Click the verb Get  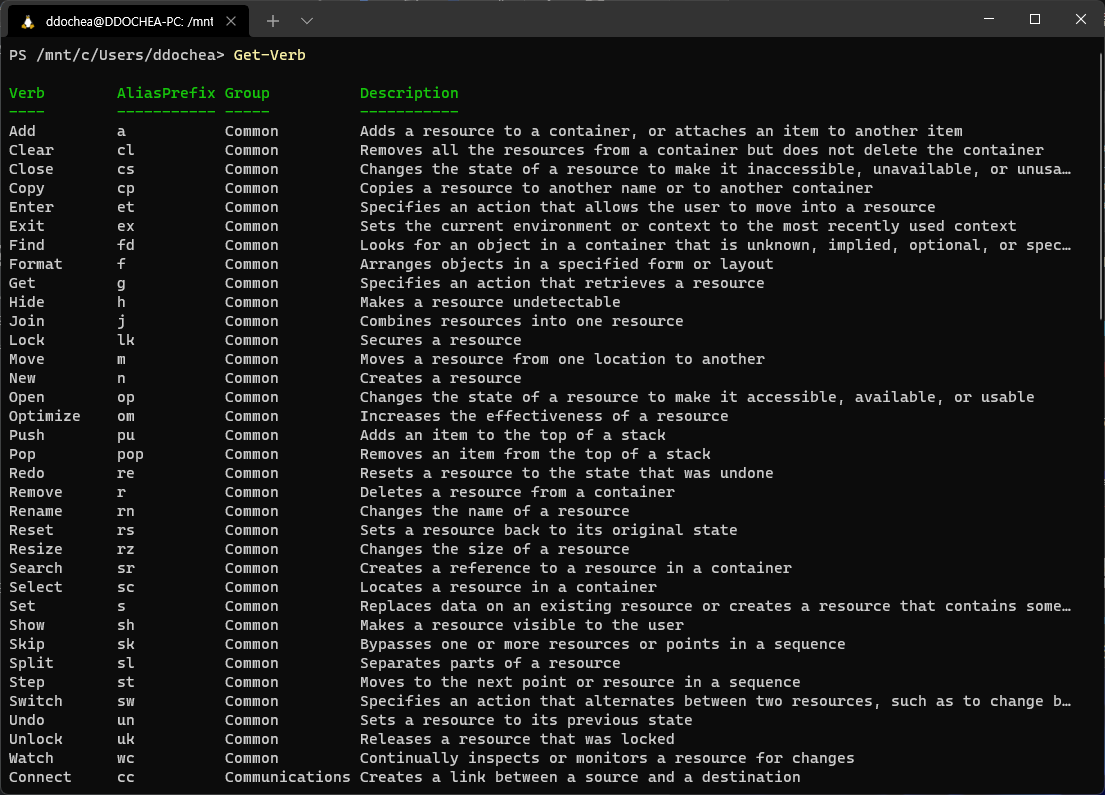[x=22, y=283]
